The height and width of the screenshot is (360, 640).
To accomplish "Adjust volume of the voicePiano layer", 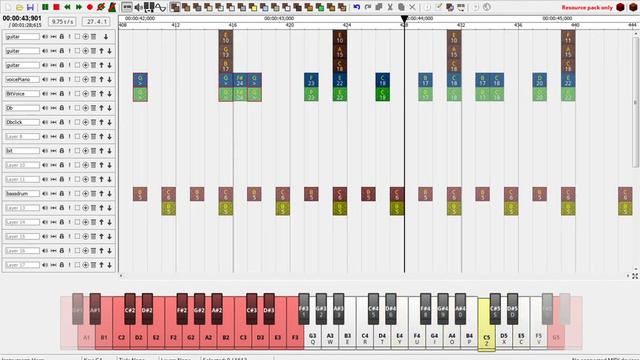I will click(45, 79).
